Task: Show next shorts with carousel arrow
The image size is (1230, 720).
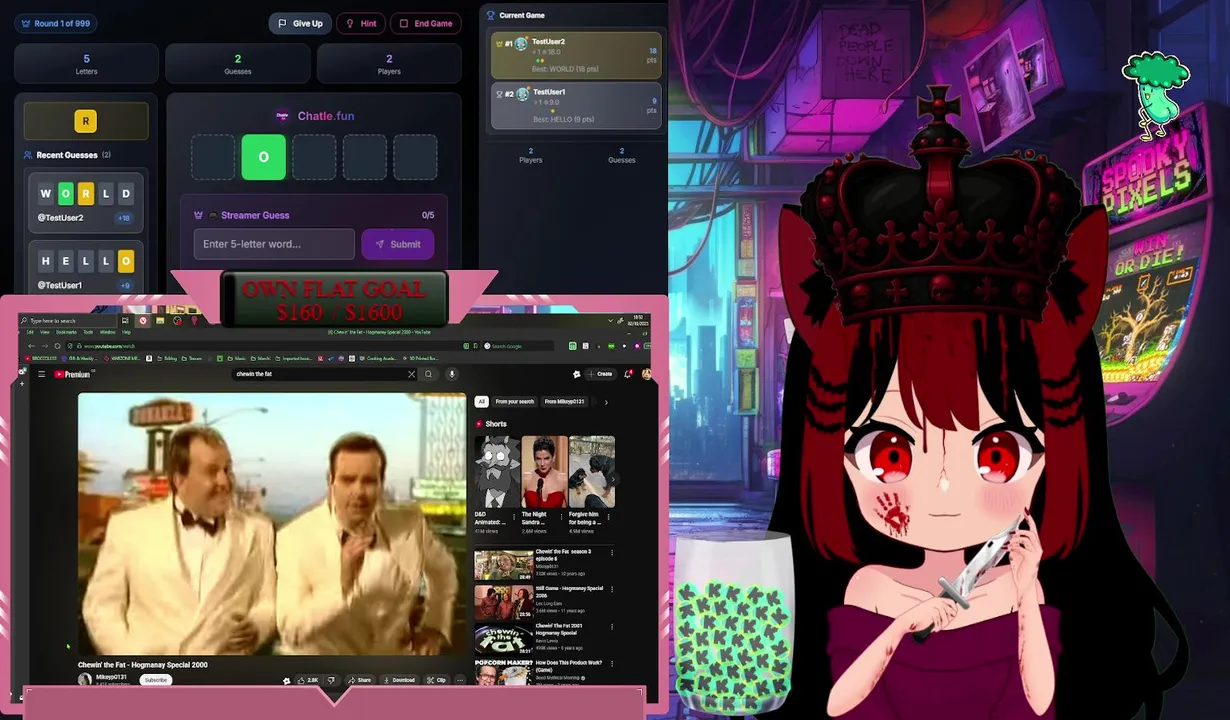Action: [x=612, y=479]
